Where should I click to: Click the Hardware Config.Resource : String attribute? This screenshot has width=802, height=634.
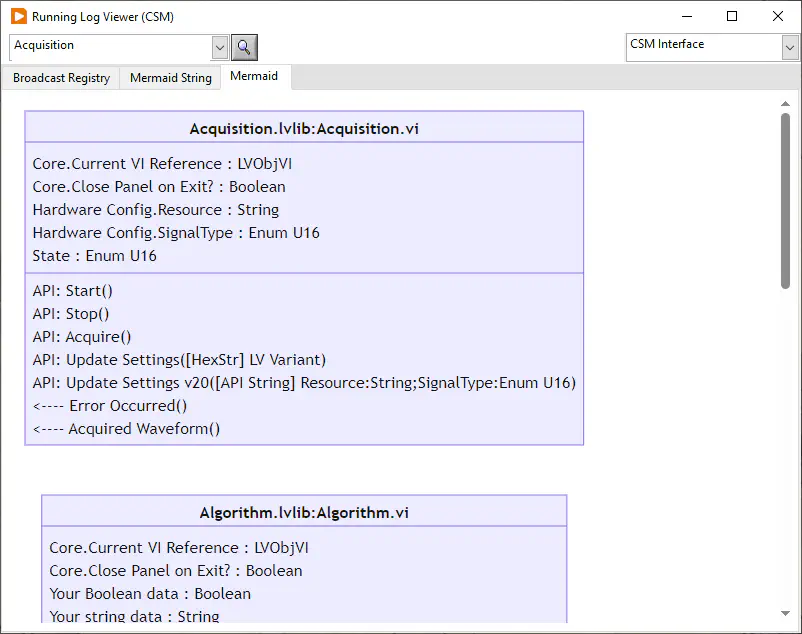point(155,210)
